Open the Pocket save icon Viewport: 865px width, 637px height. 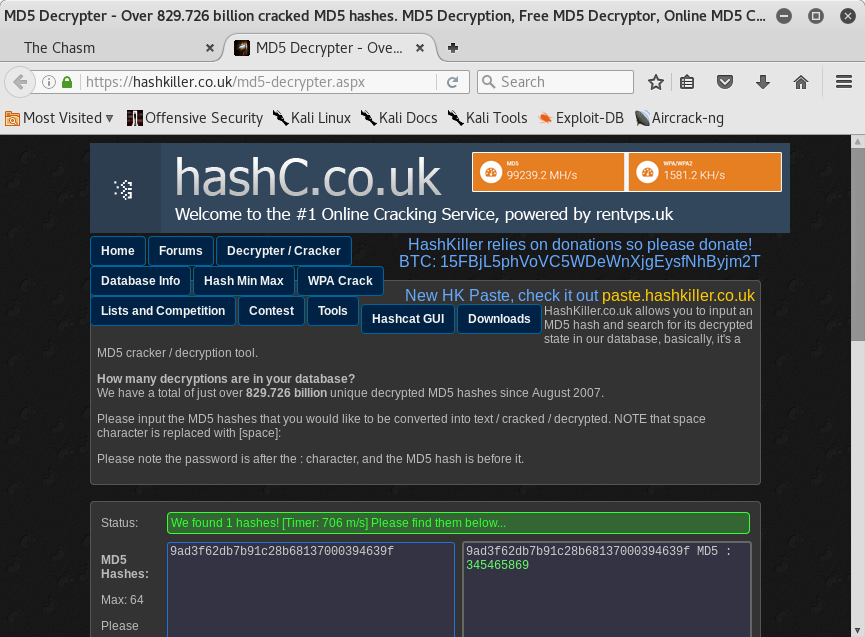pyautogui.click(x=727, y=82)
